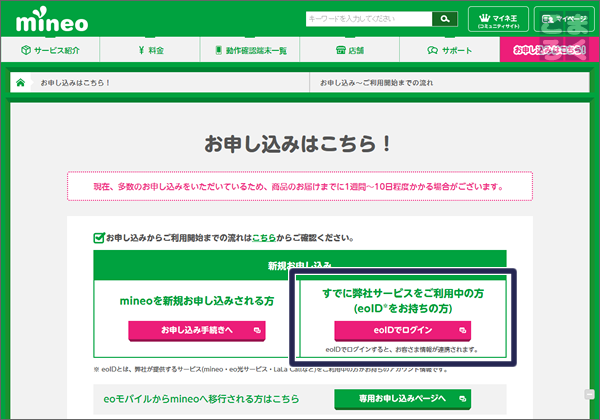
Task: Click the crown icon on マイネ王 button
Action: tap(484, 17)
